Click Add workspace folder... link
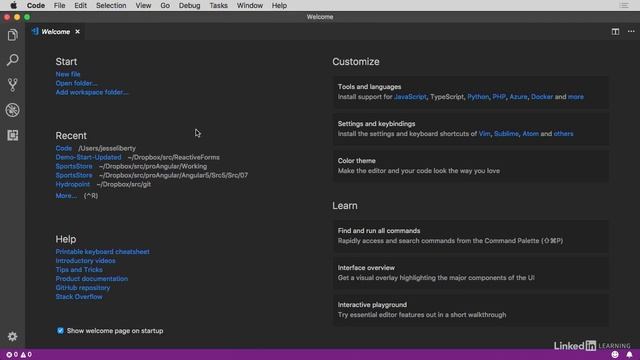Image resolution: width=640 pixels, height=360 pixels. pyautogui.click(x=91, y=92)
